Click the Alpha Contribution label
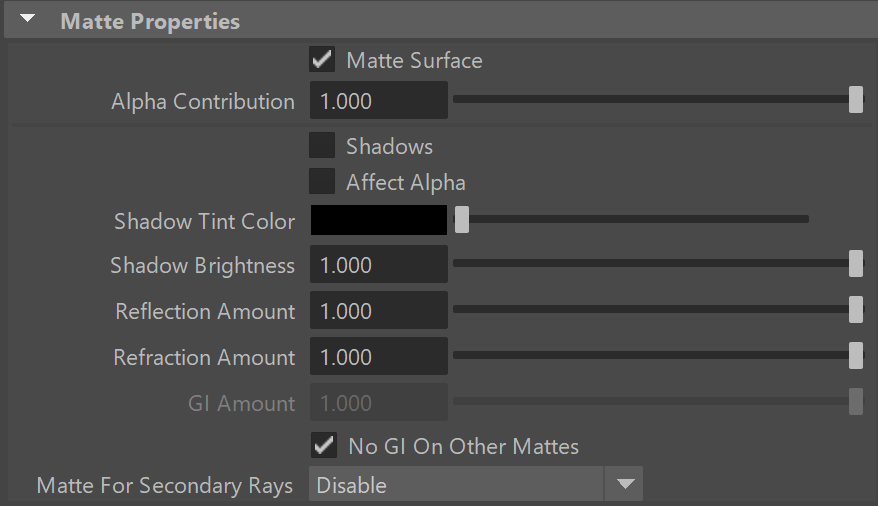Screen dimensions: 878x506 click(203, 102)
